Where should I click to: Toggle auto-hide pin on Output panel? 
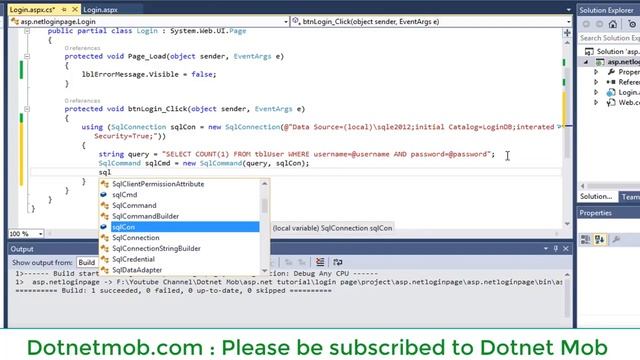click(x=556, y=249)
